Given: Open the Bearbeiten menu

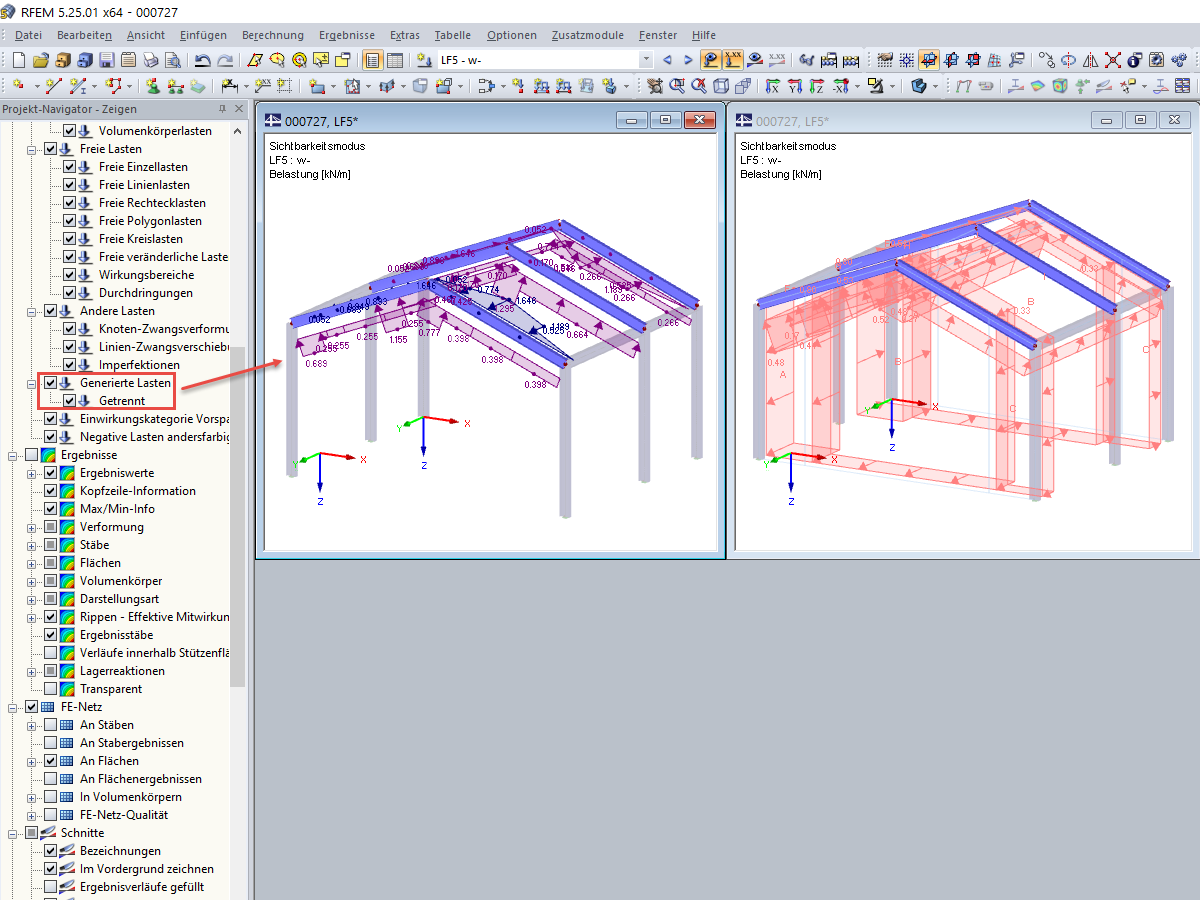Looking at the screenshot, I should 84,35.
